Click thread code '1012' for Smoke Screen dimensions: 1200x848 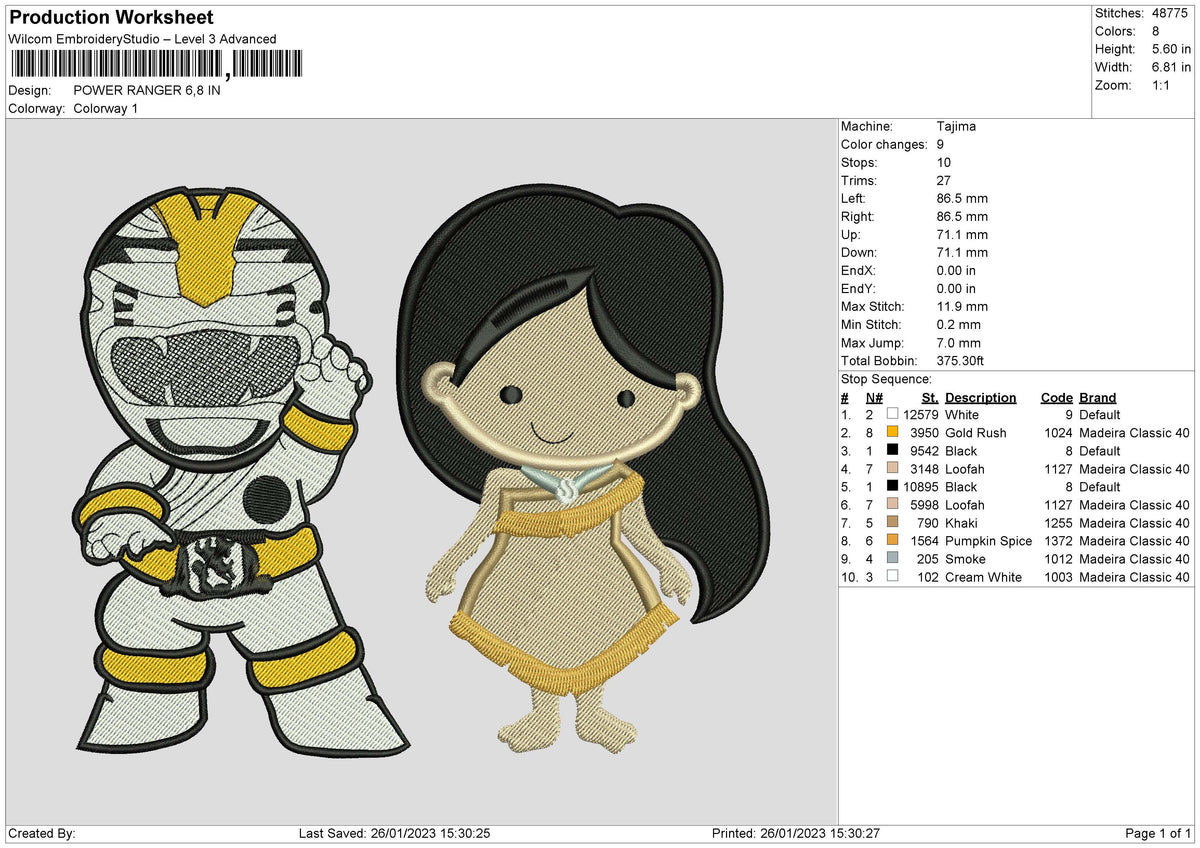click(x=1058, y=558)
